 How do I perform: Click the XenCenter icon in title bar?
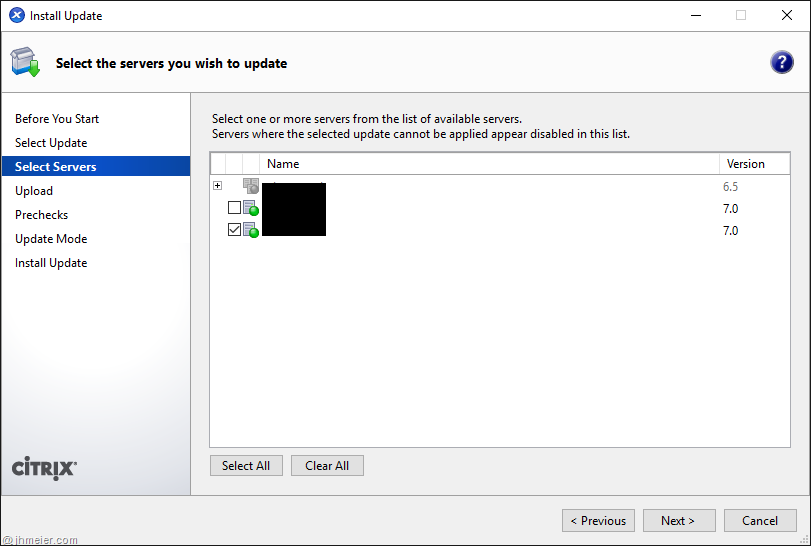click(x=16, y=15)
